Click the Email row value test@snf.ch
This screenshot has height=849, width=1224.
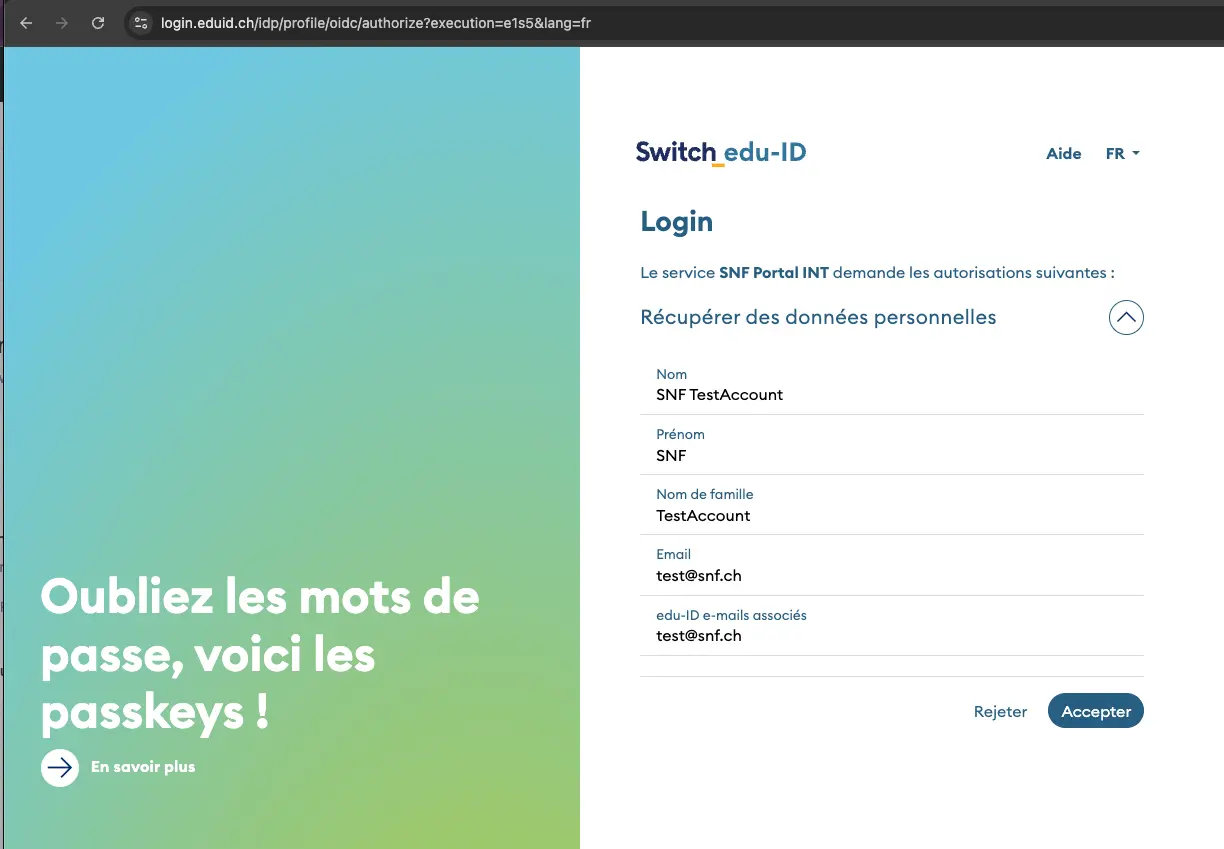click(699, 576)
